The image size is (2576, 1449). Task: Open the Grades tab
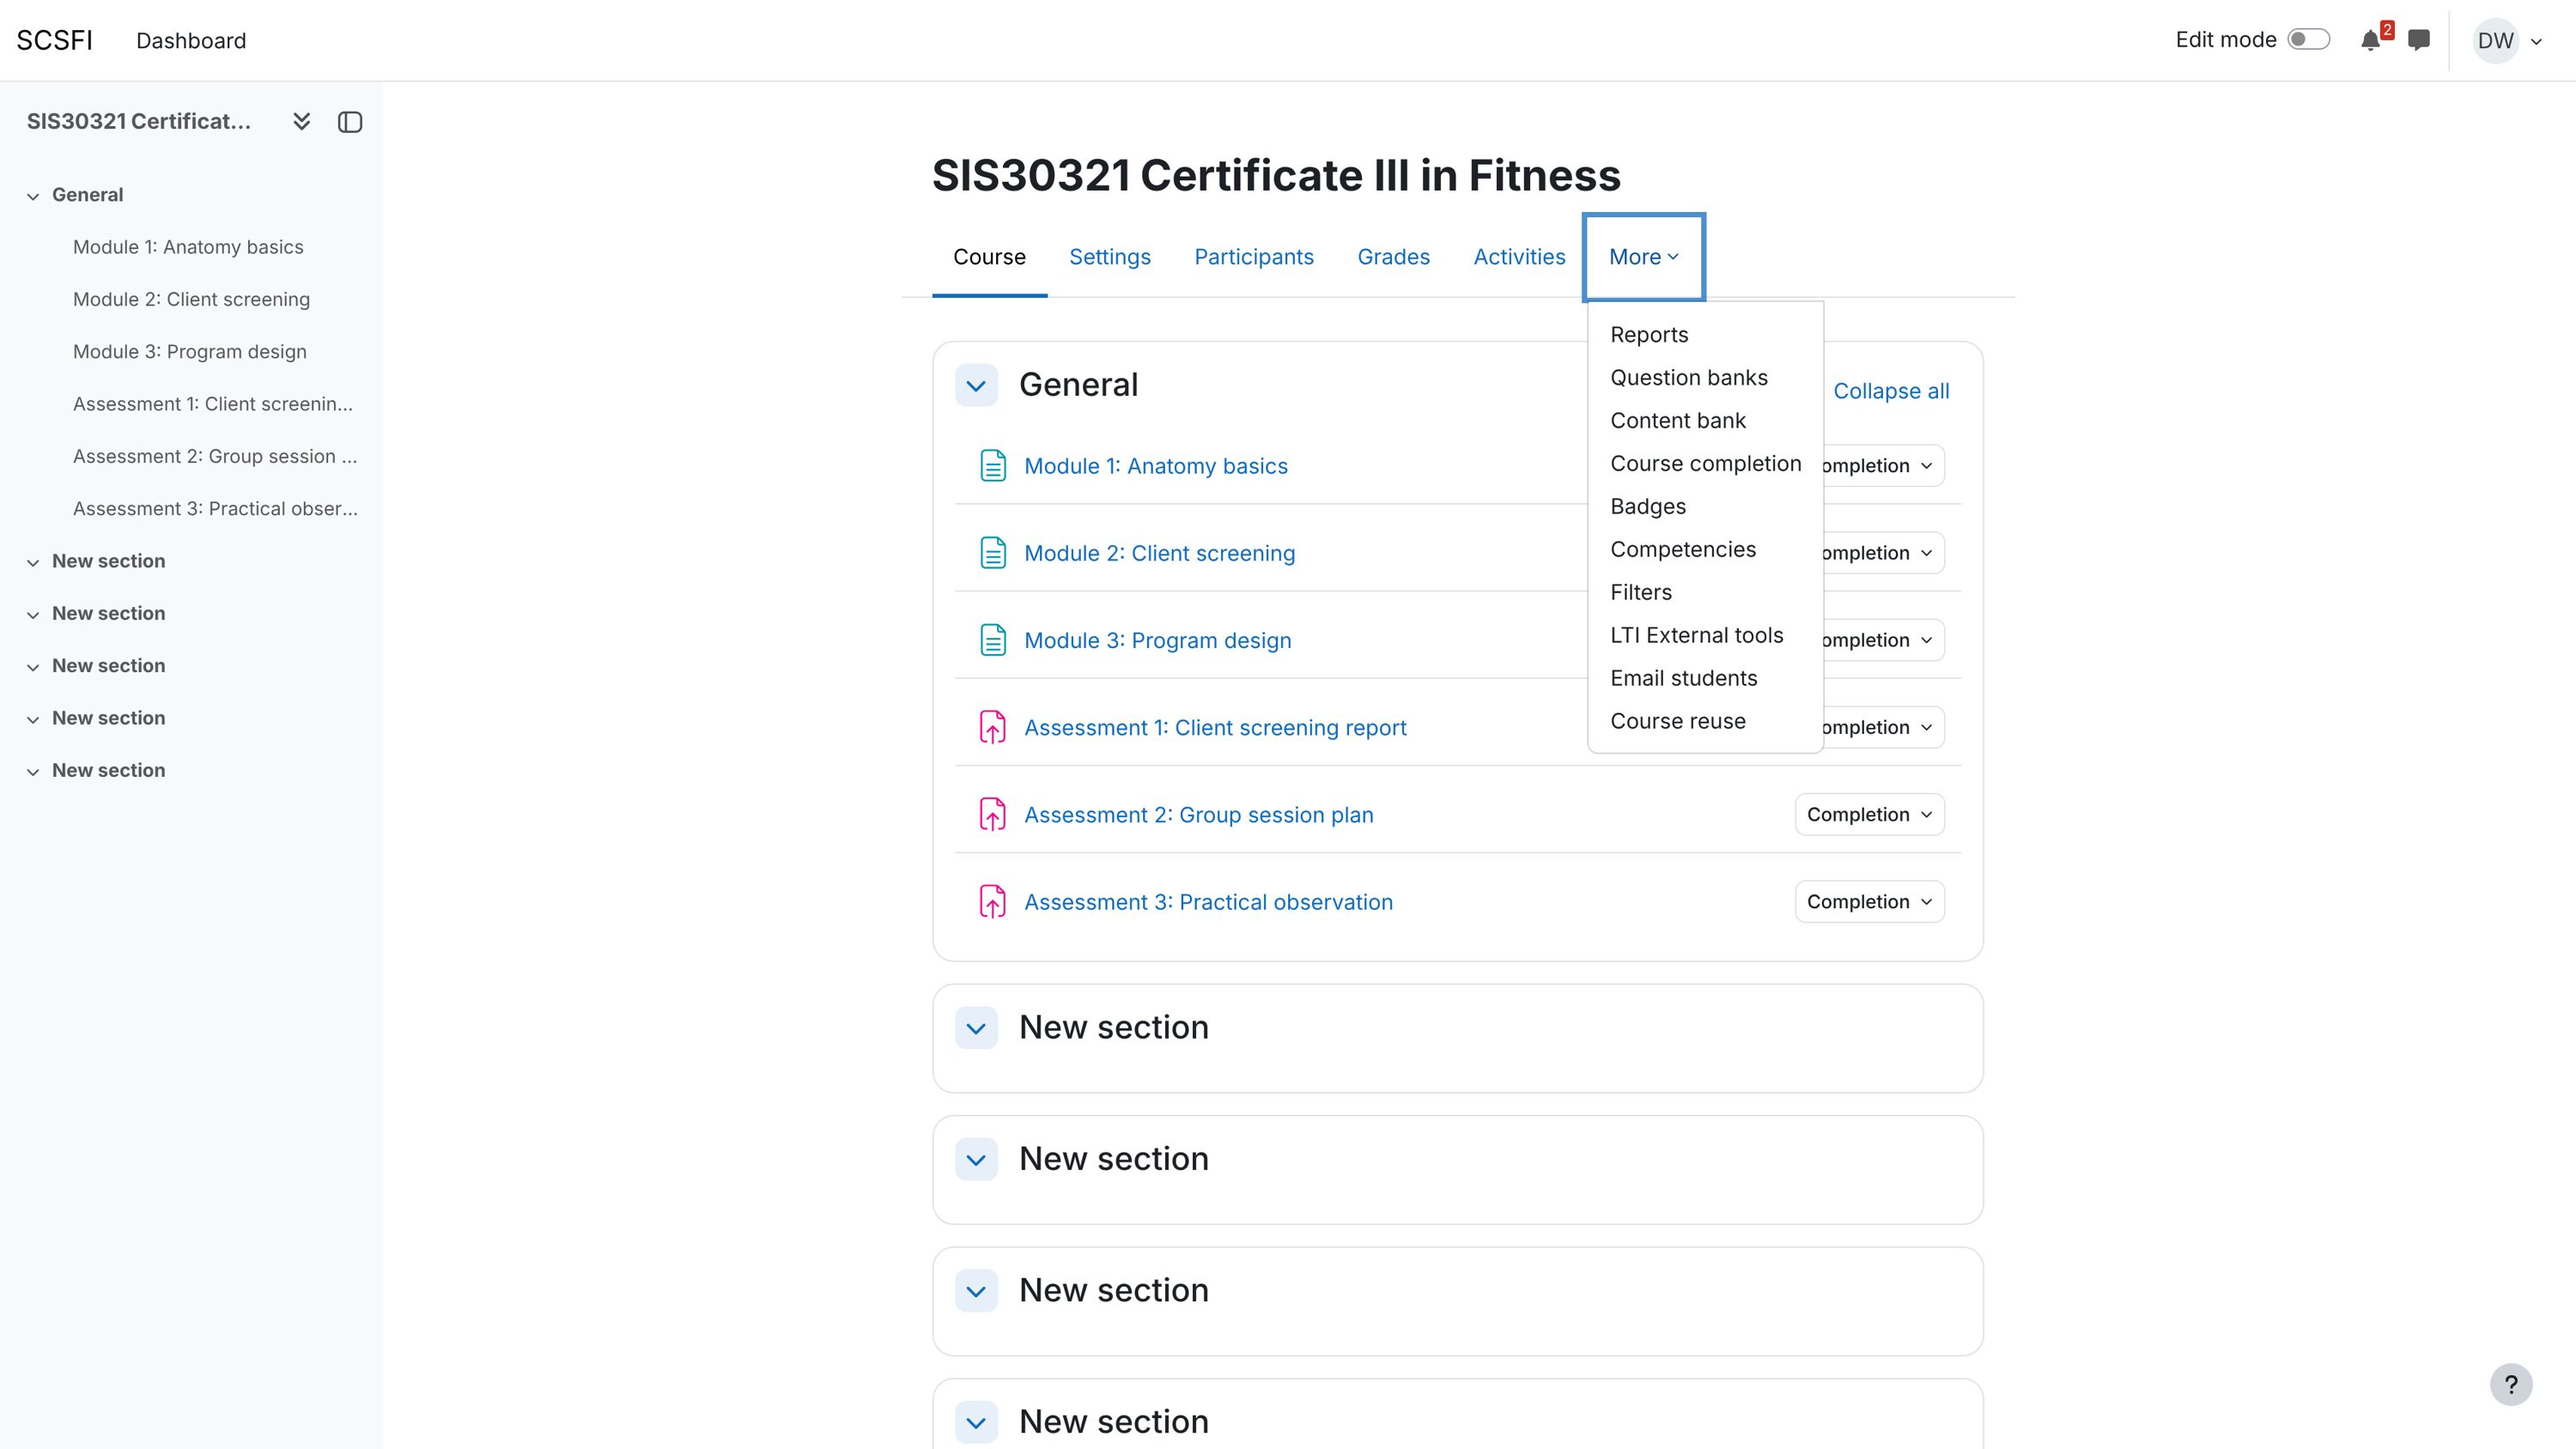click(1393, 257)
